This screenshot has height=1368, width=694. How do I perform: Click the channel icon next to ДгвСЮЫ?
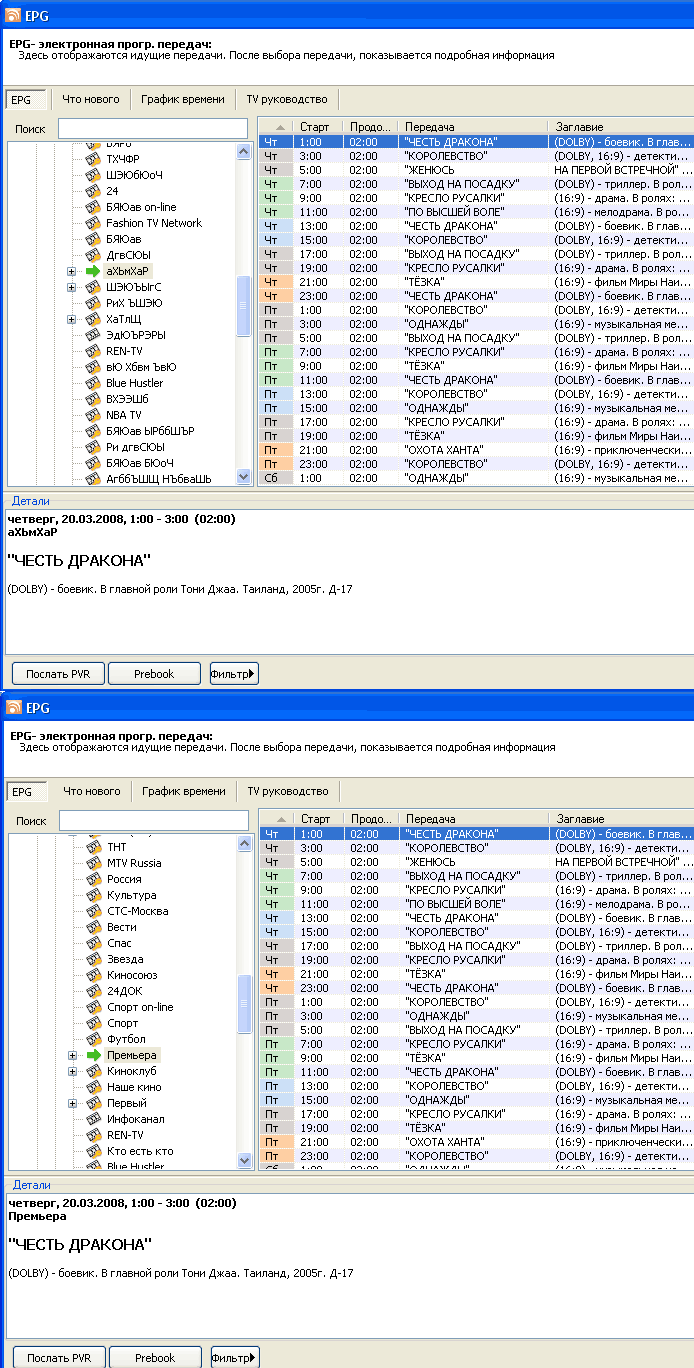pyautogui.click(x=93, y=255)
